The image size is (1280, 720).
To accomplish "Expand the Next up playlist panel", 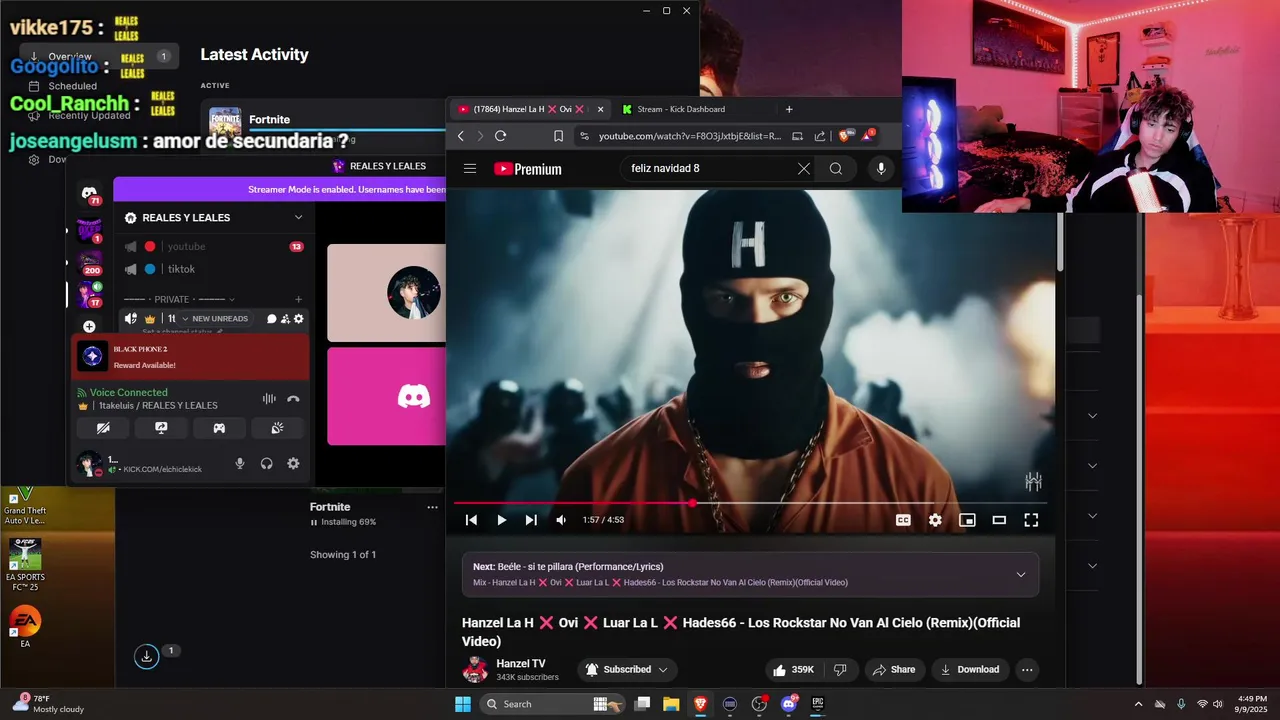I will click(x=1021, y=574).
